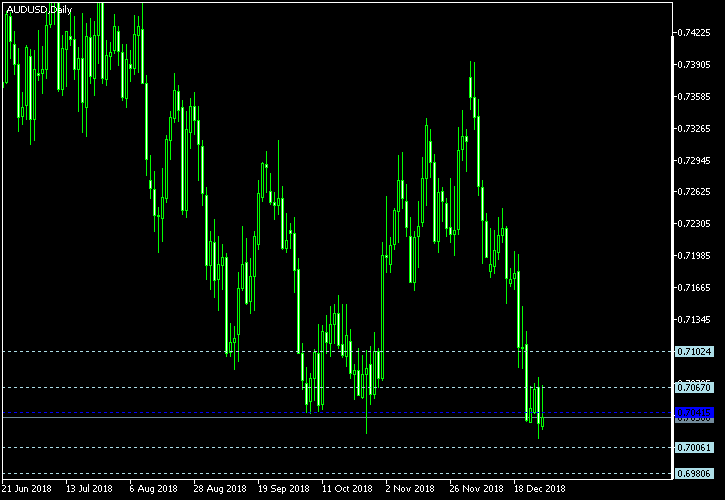Click the 13 Jul 2018 date label

[x=89, y=488]
